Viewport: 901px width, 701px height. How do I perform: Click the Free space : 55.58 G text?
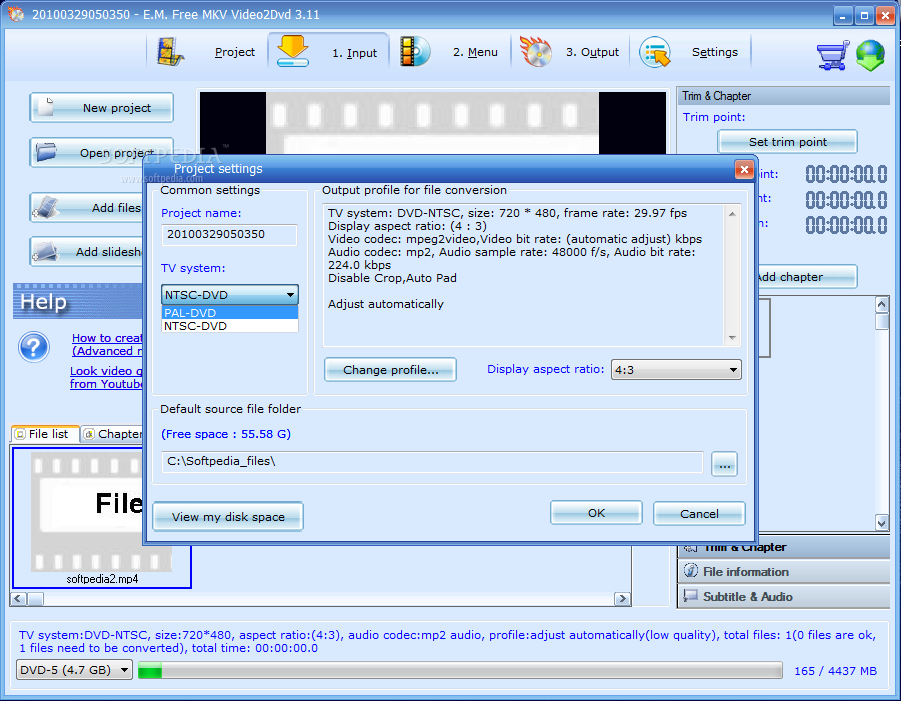pos(226,434)
